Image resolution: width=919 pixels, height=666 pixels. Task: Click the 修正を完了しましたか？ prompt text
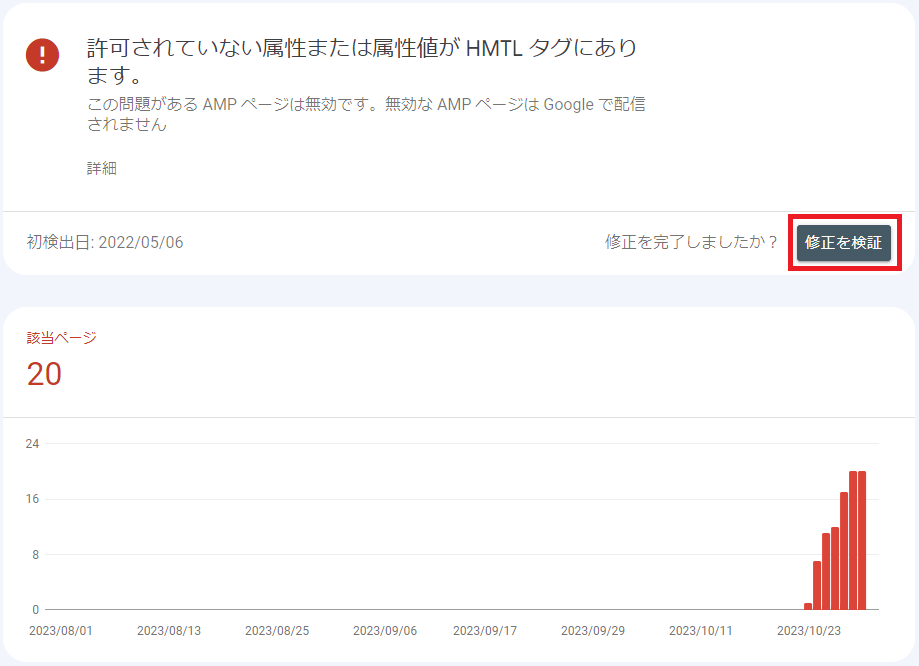(691, 242)
